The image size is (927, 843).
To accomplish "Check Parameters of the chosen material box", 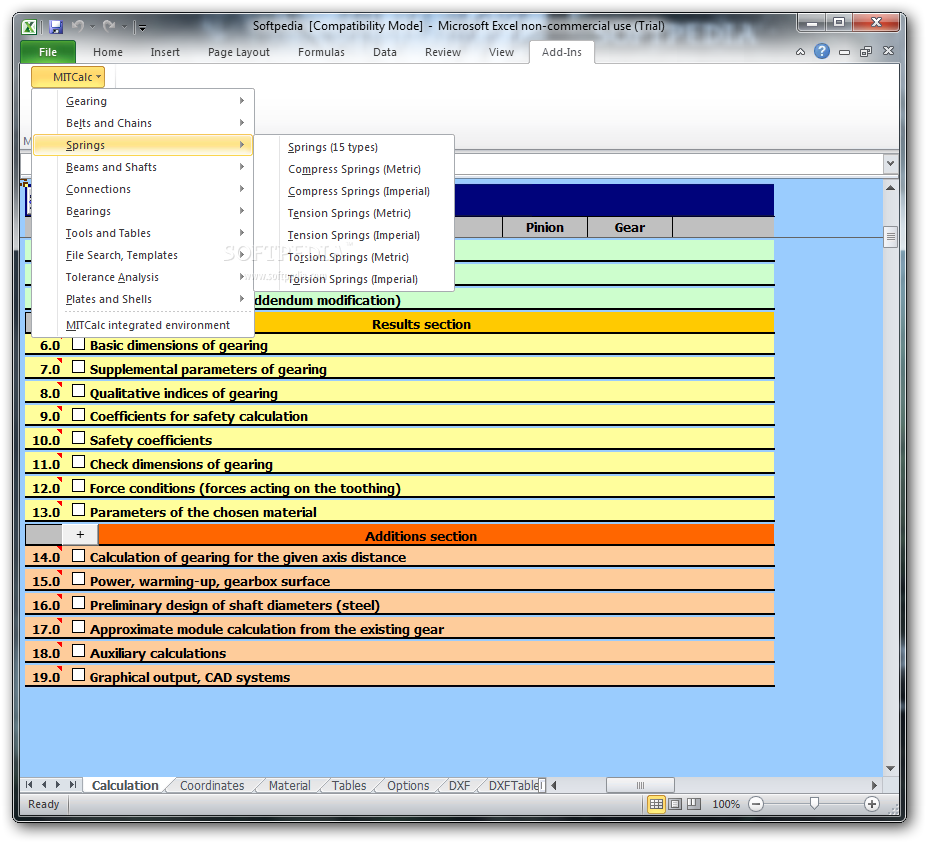I will pyautogui.click(x=78, y=510).
